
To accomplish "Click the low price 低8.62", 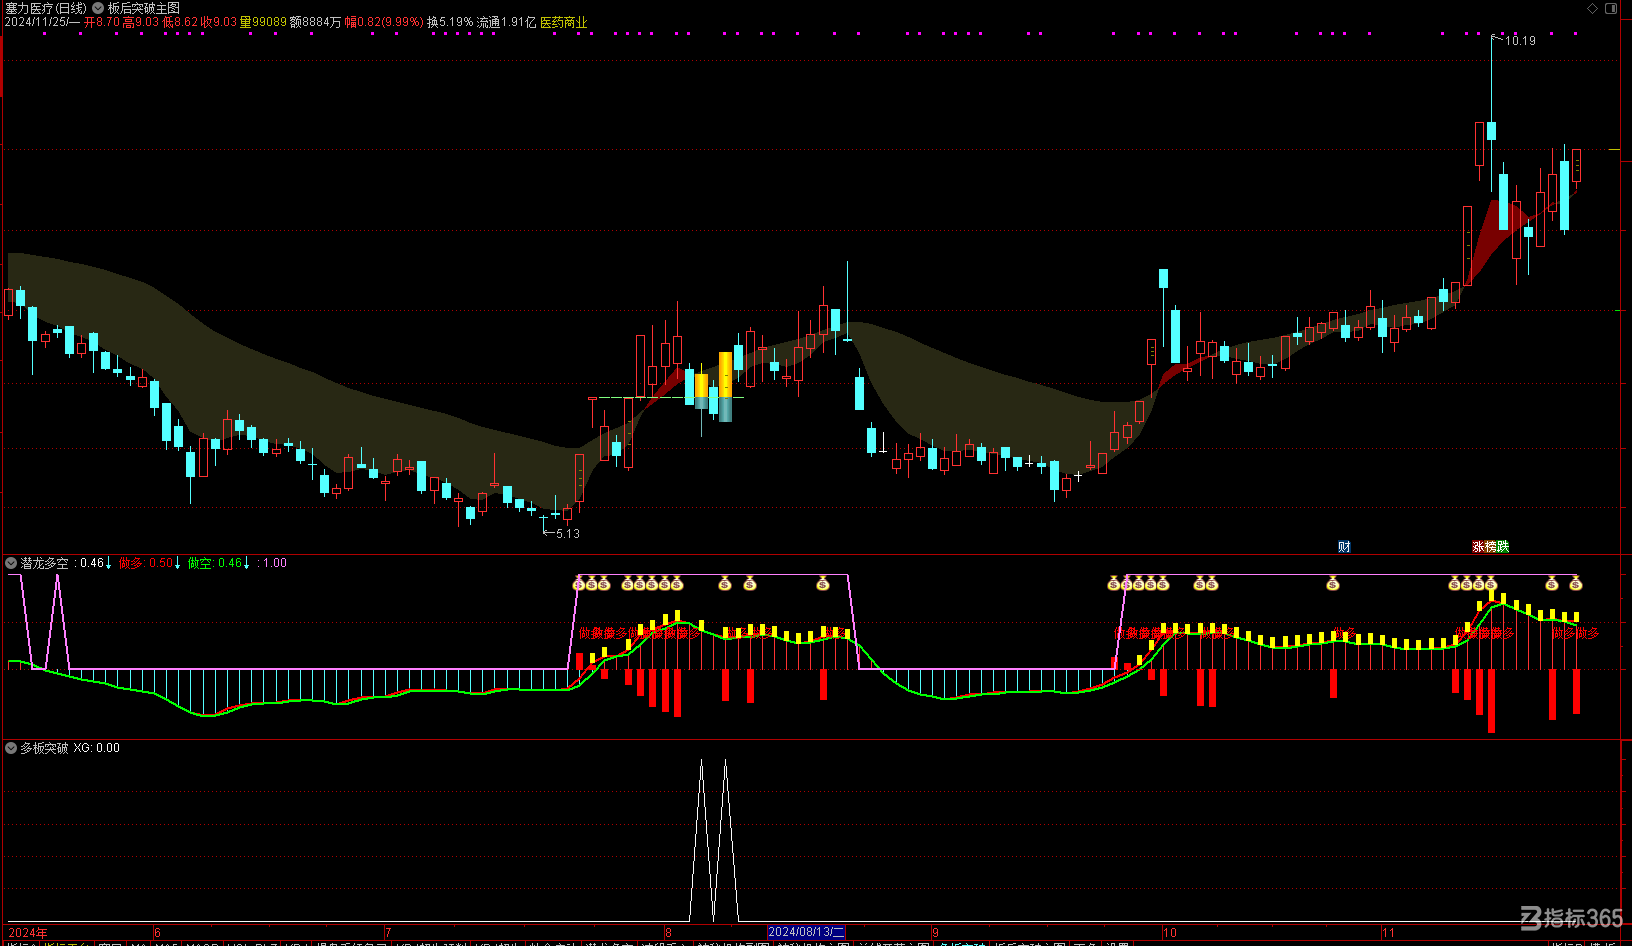I will 180,22.
